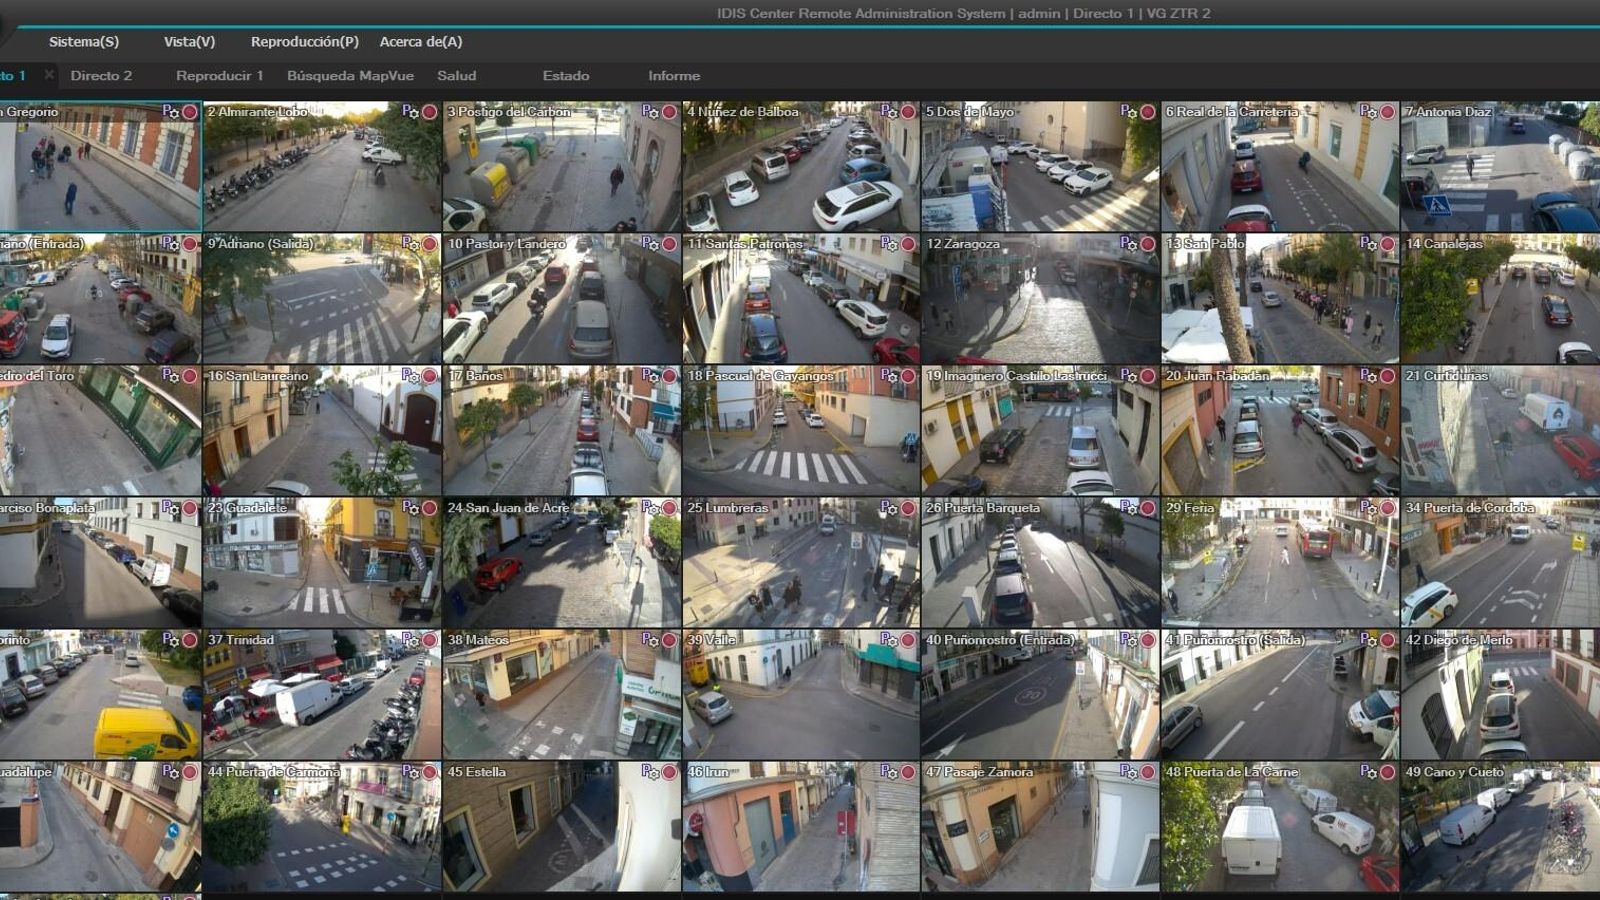Viewport: 1600px width, 900px height.
Task: Toggle record indicator on 47 Pasaje Zamora
Action: click(x=1147, y=772)
